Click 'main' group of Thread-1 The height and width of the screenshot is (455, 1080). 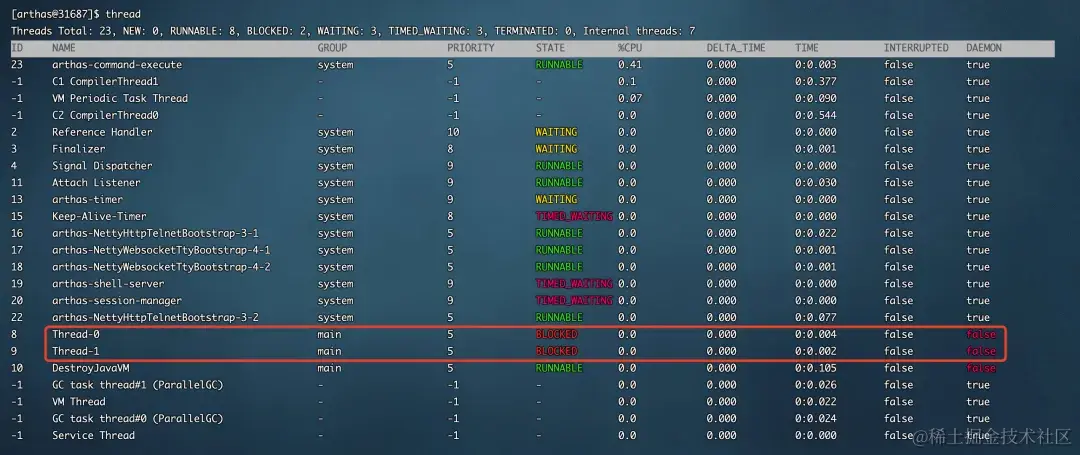click(x=329, y=351)
